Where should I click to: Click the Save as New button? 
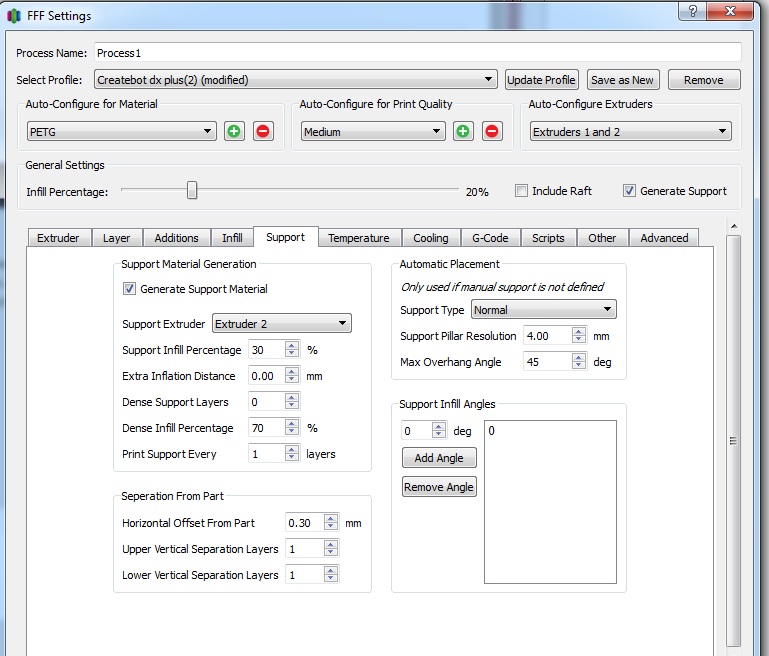[622, 79]
